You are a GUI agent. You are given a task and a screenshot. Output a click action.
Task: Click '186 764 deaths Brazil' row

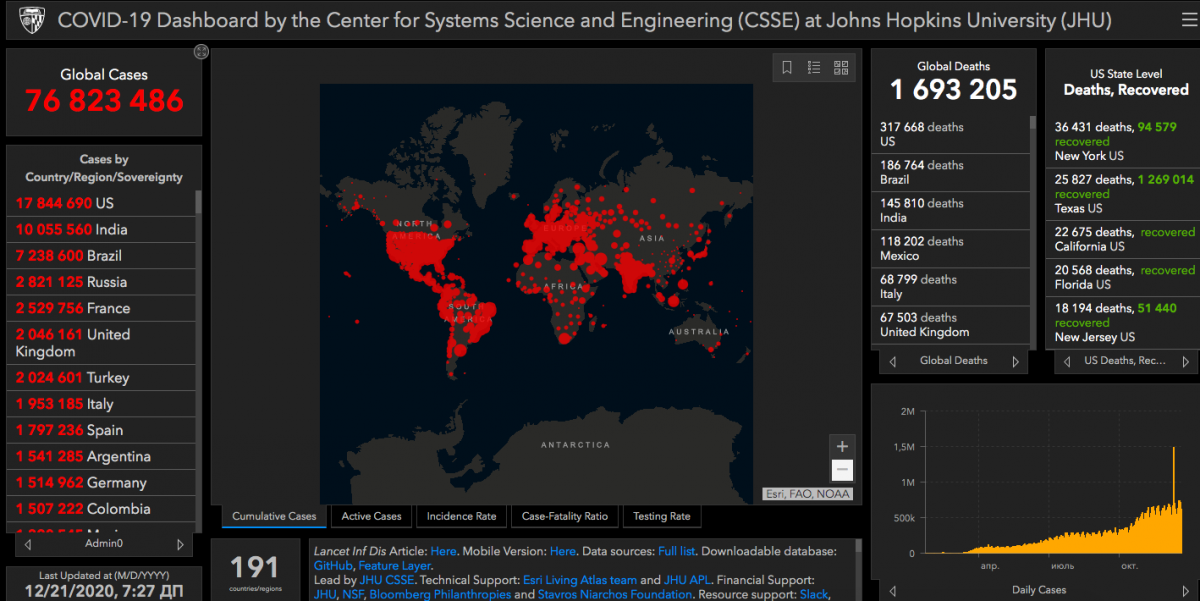(x=950, y=172)
